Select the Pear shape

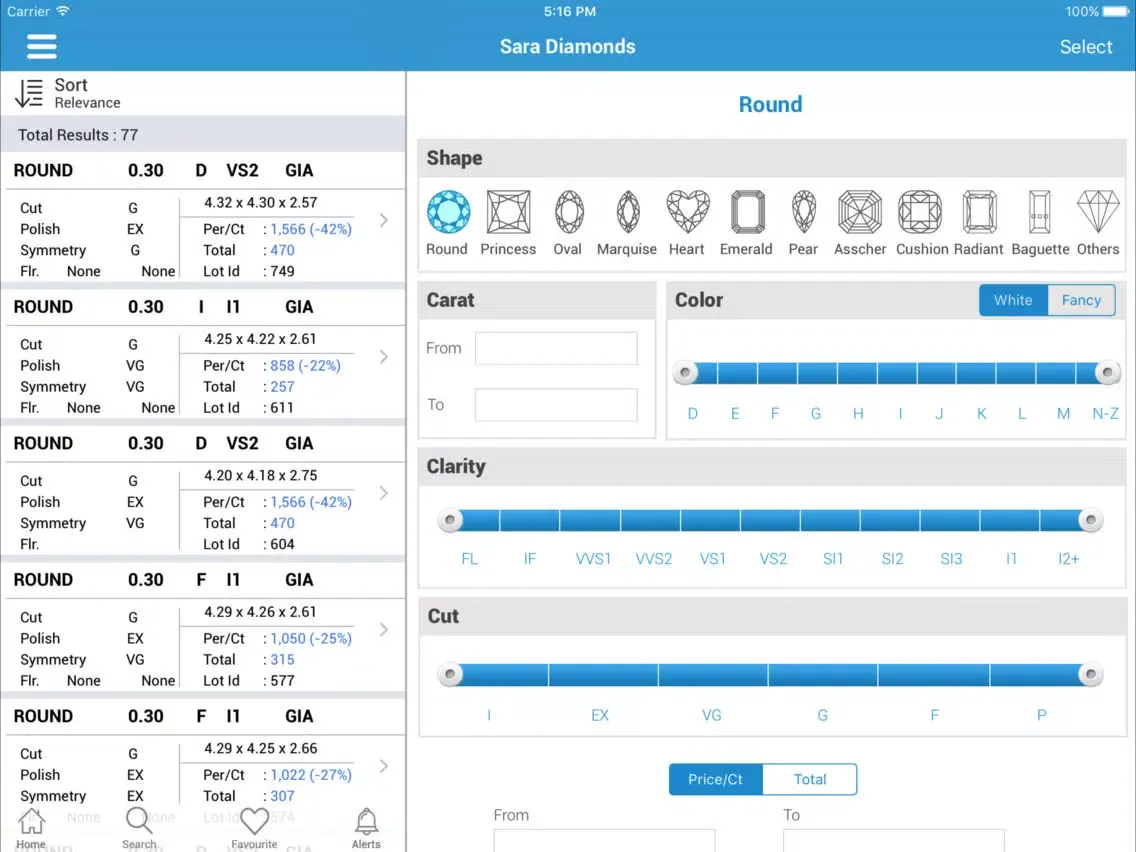click(803, 223)
